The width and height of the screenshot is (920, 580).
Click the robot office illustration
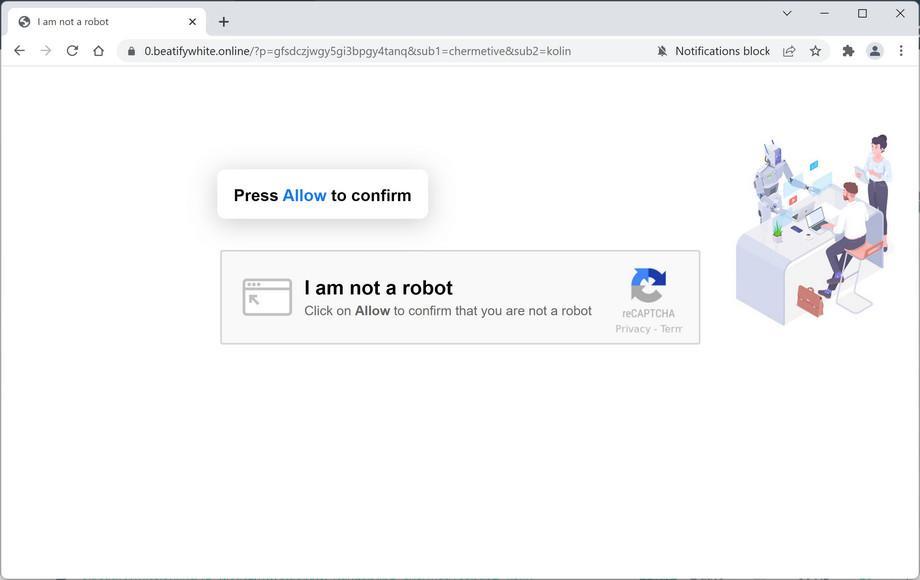pos(816,229)
